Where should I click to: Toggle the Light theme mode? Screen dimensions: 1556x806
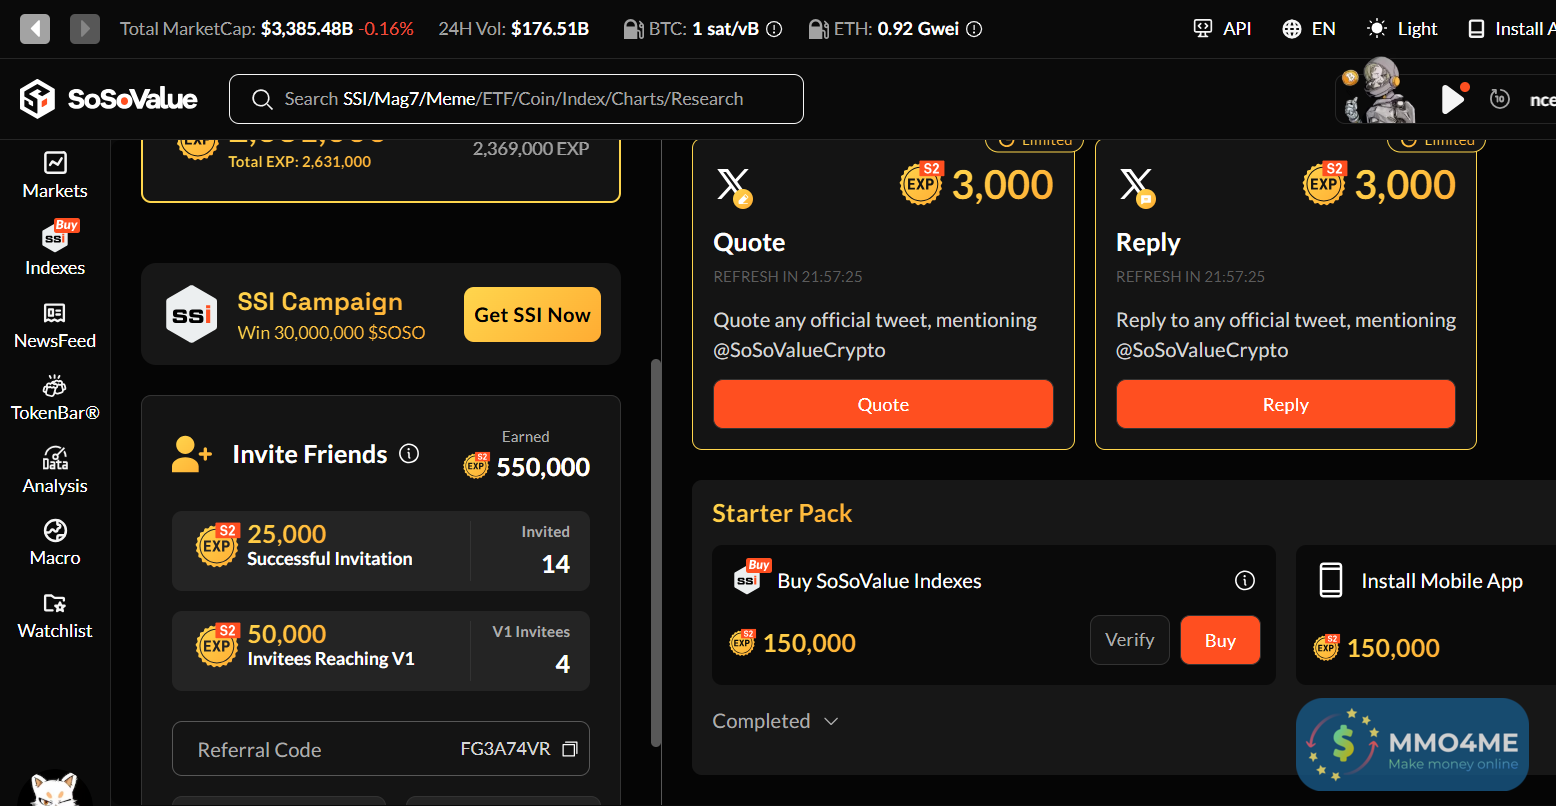click(1402, 29)
